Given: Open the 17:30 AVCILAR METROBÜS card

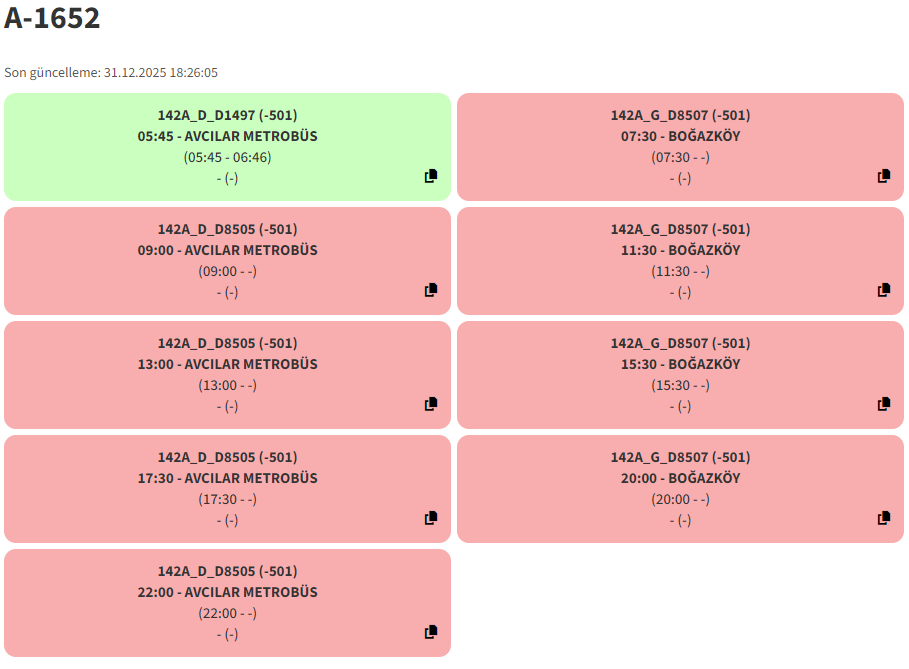Looking at the screenshot, I should (x=227, y=478).
